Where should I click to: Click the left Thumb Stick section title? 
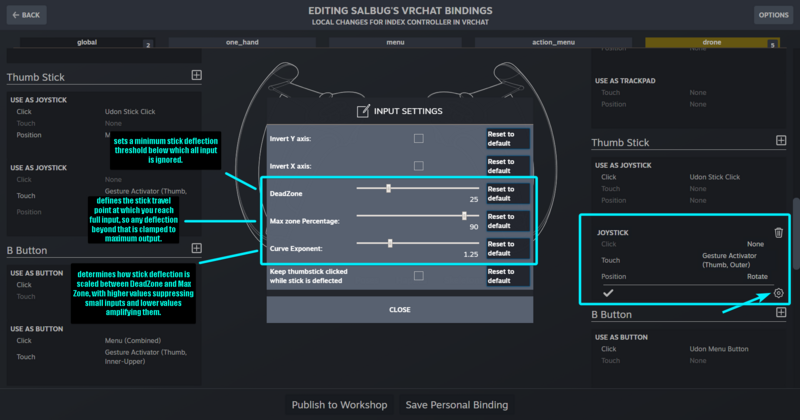[x=36, y=78]
